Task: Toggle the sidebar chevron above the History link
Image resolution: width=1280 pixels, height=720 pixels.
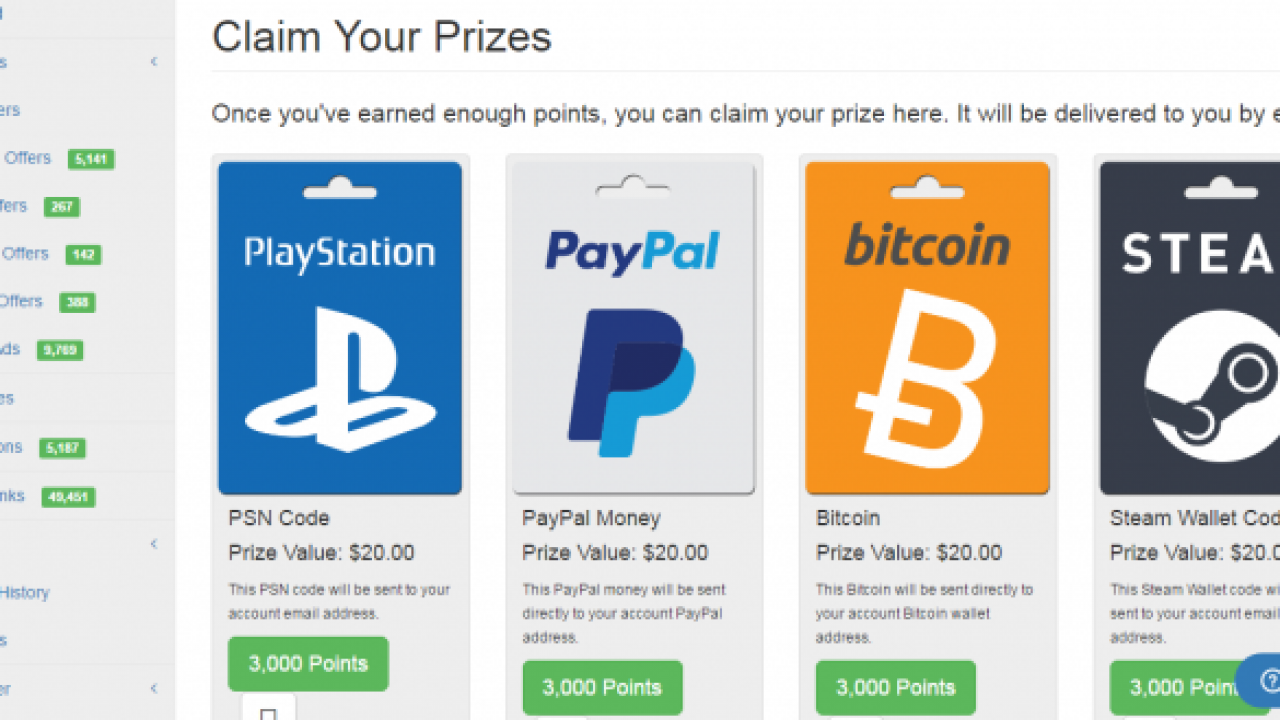Action: point(154,544)
